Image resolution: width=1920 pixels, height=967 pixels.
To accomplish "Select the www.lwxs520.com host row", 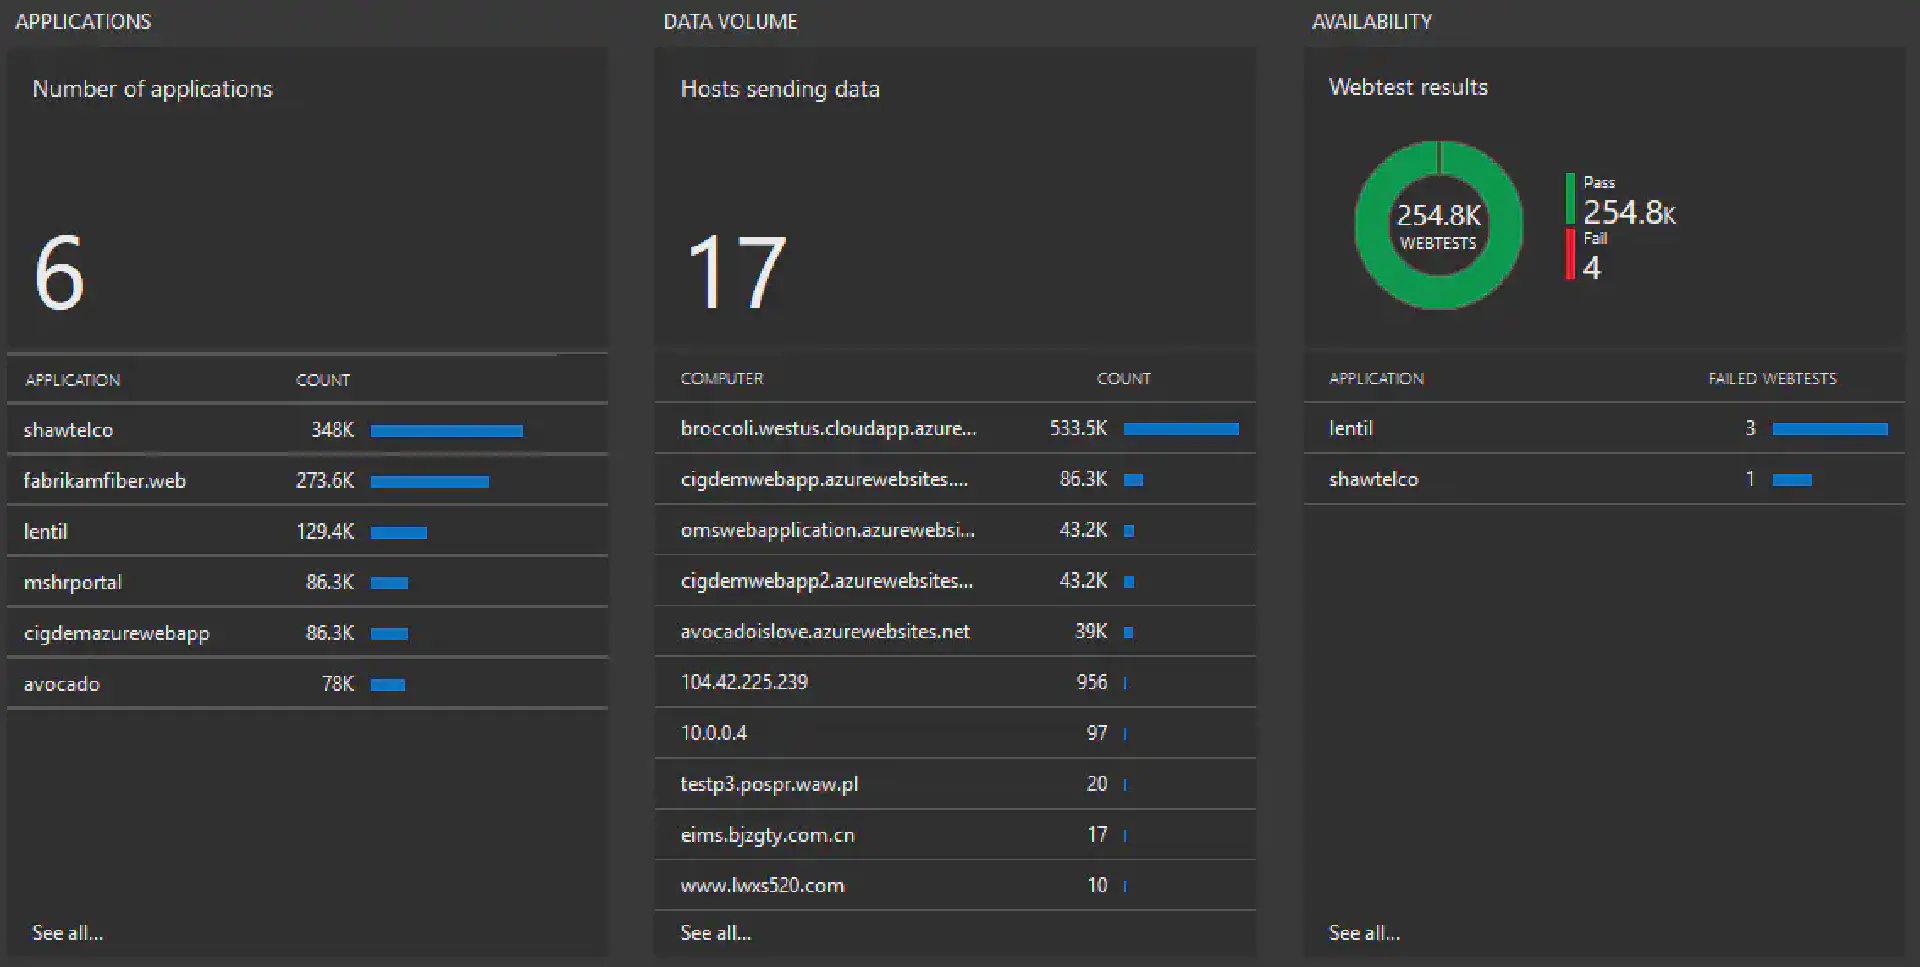I will (762, 885).
